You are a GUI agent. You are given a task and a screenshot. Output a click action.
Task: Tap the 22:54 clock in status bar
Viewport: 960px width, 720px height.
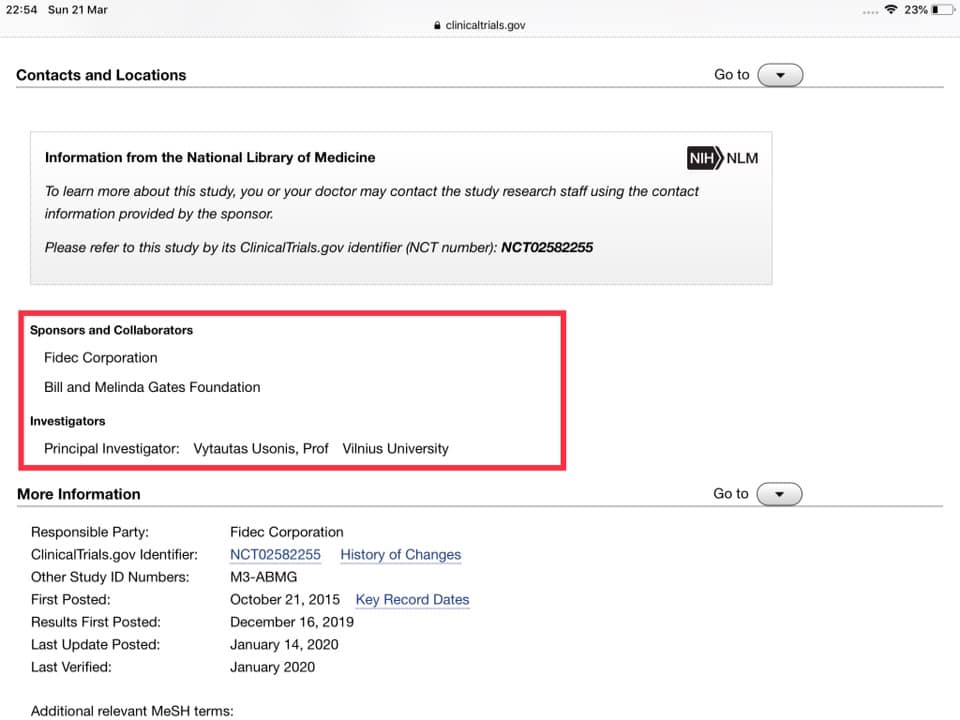[x=21, y=10]
